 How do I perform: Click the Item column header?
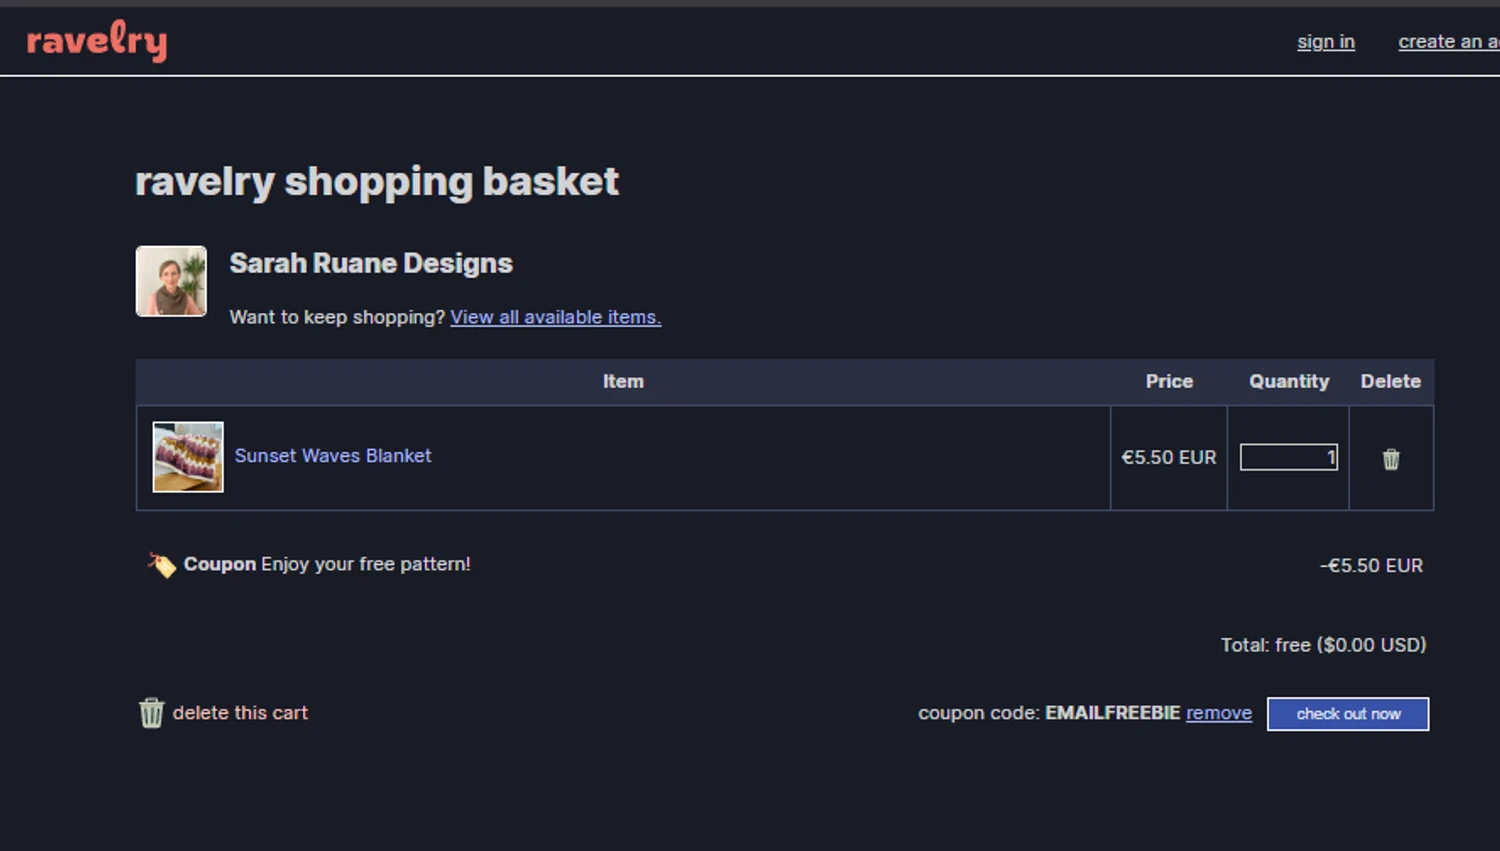pos(623,381)
